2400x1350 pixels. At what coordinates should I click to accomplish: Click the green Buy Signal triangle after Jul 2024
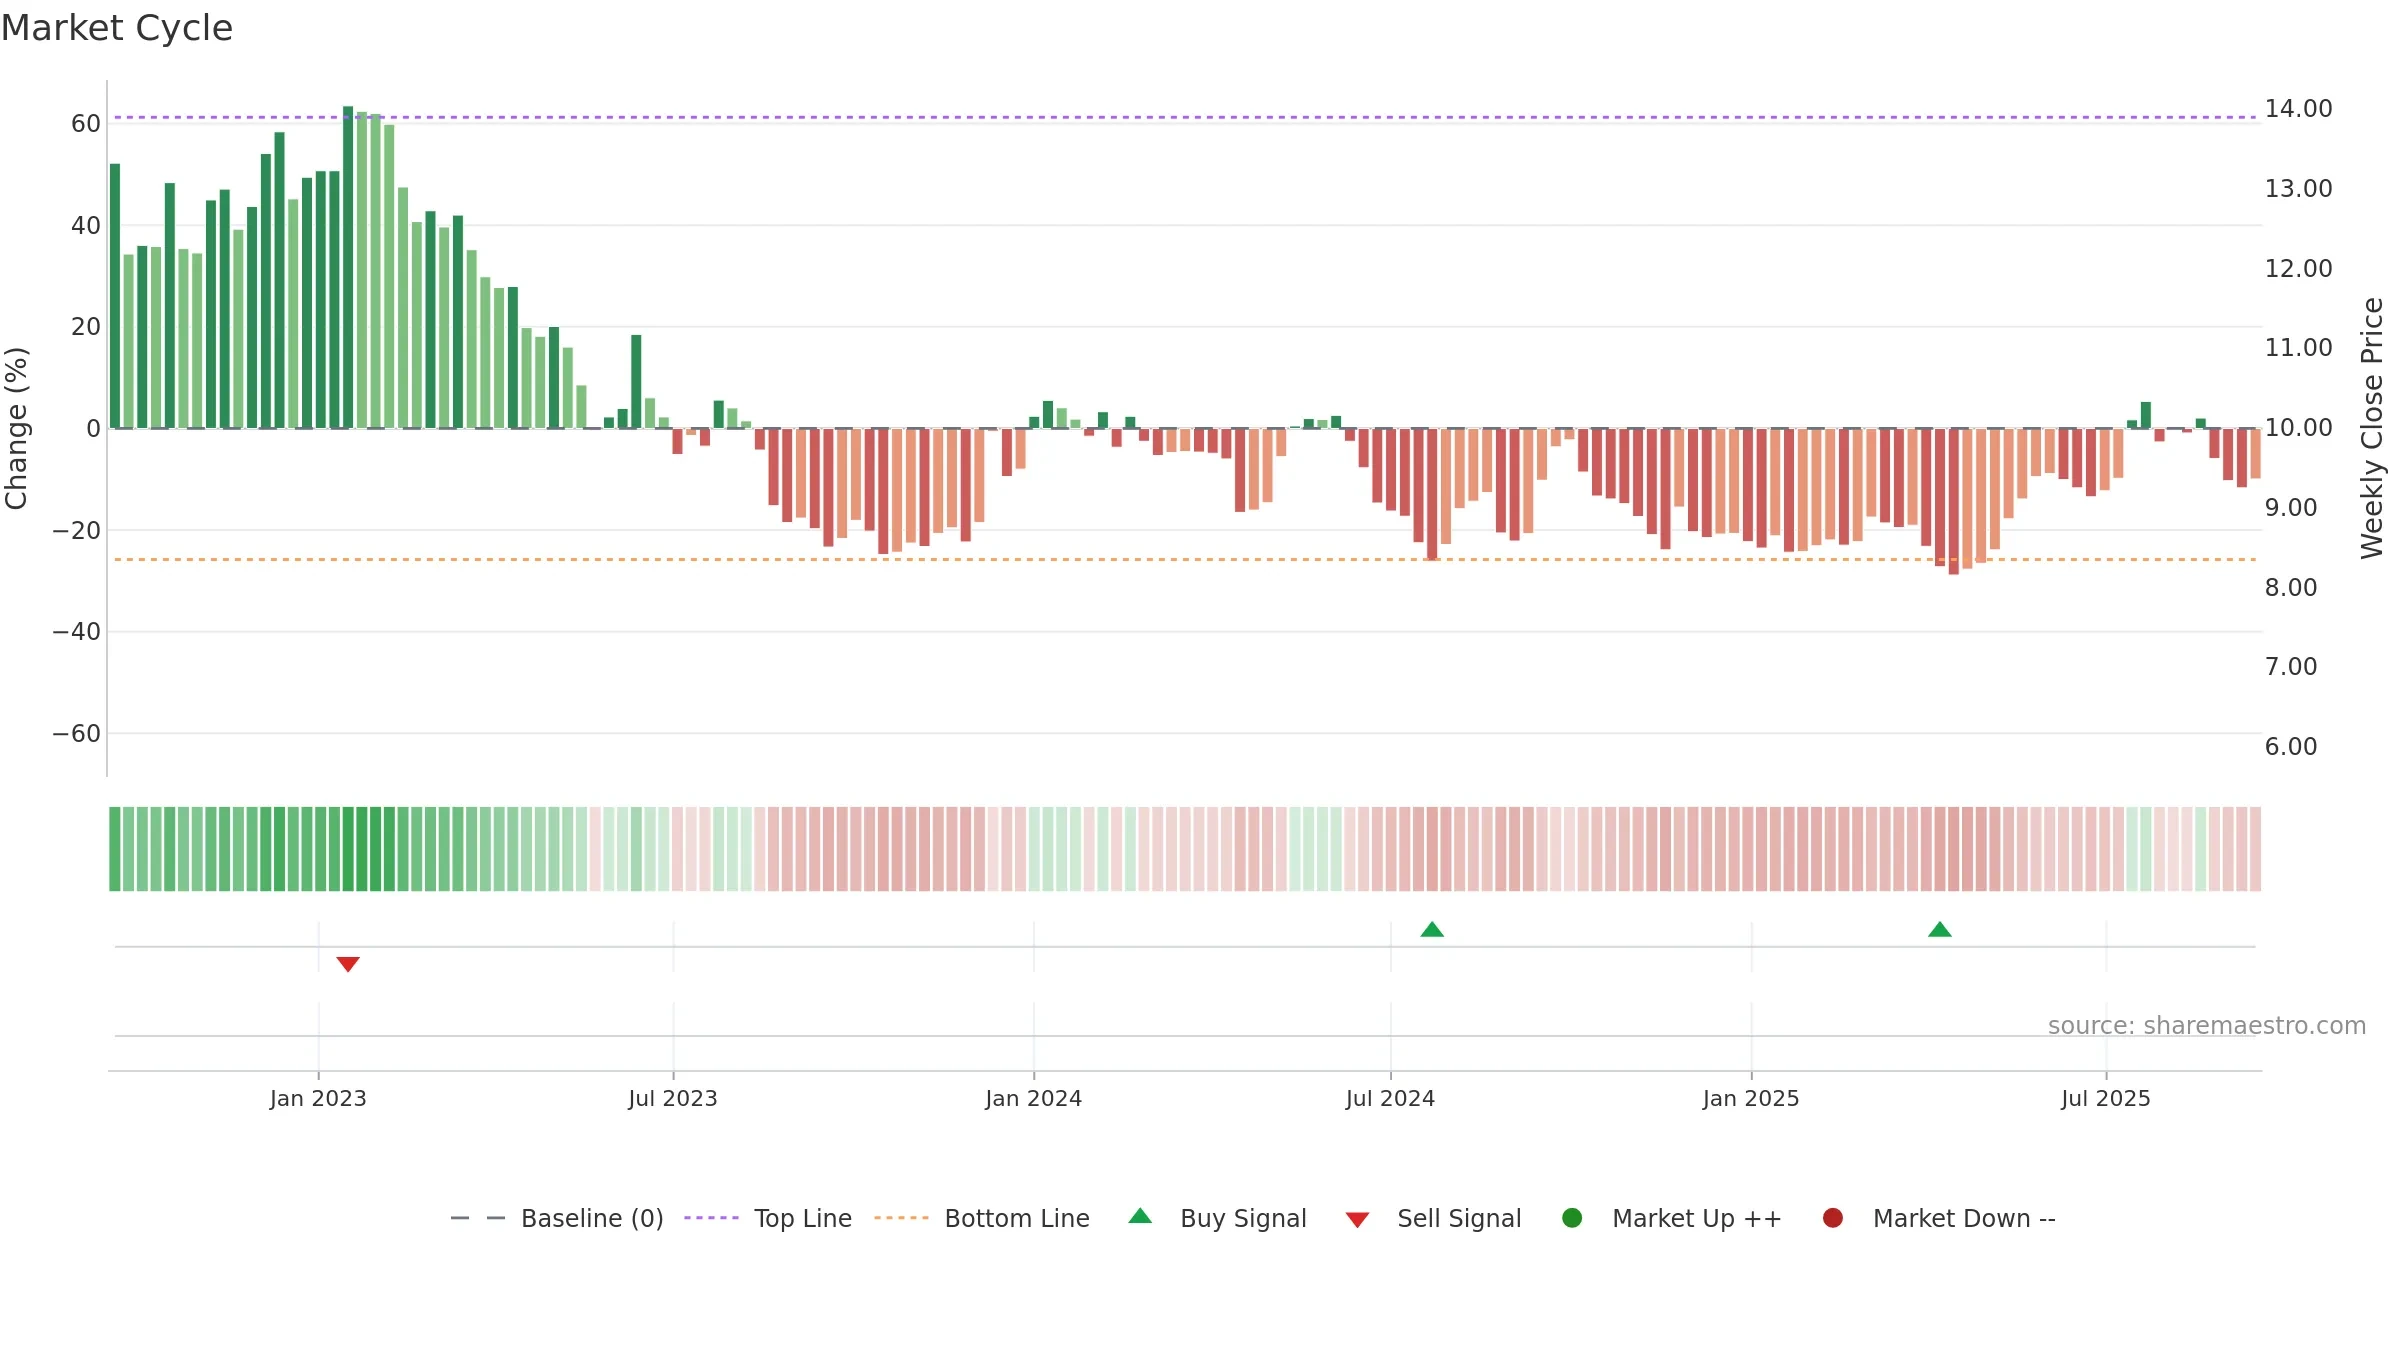tap(1432, 929)
